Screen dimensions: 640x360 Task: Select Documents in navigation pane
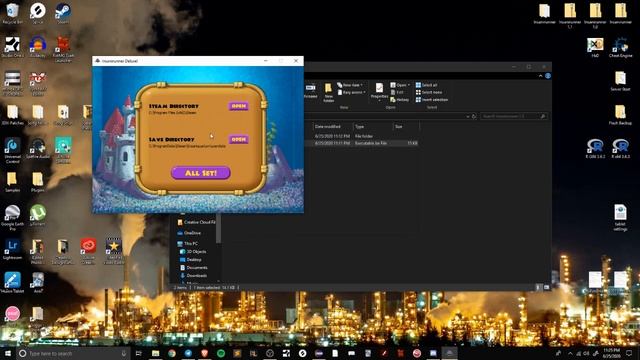click(193, 268)
